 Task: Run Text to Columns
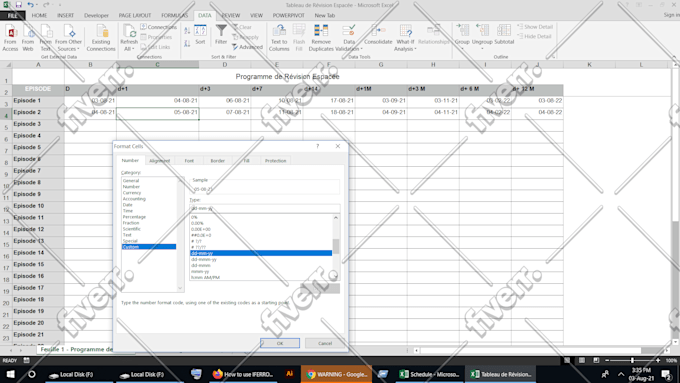[x=279, y=38]
